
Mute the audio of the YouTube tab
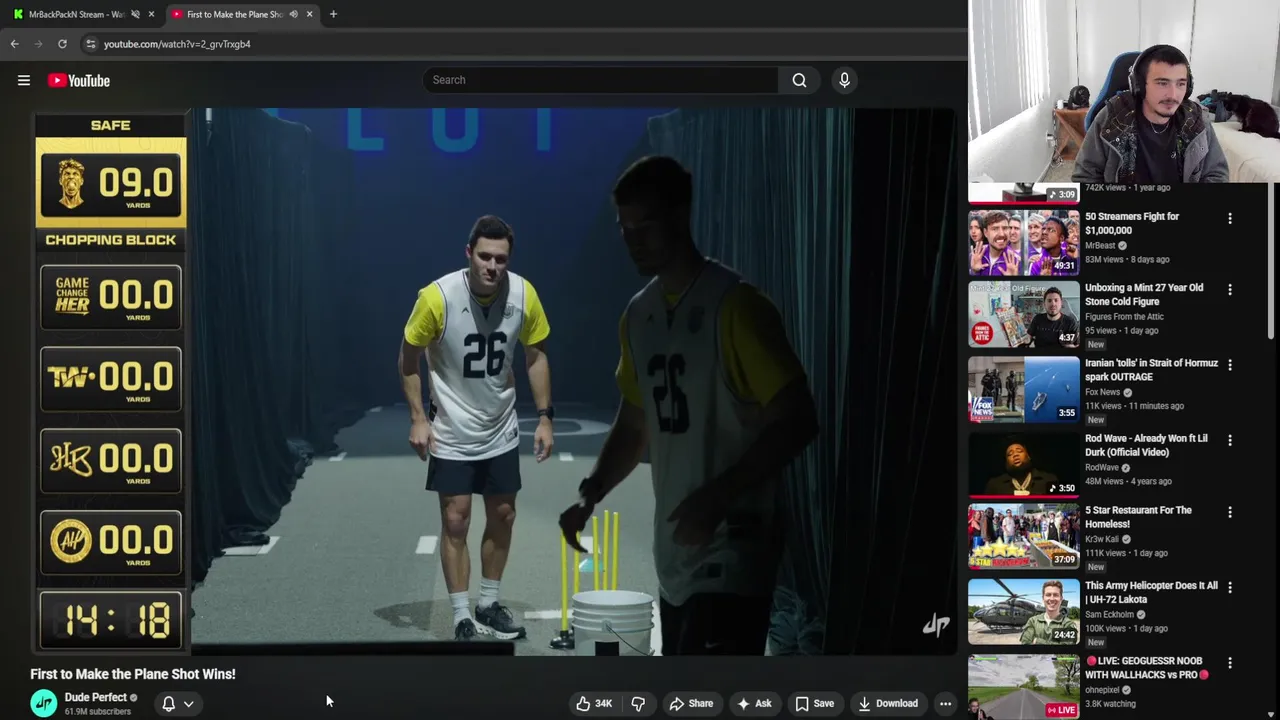point(293,14)
